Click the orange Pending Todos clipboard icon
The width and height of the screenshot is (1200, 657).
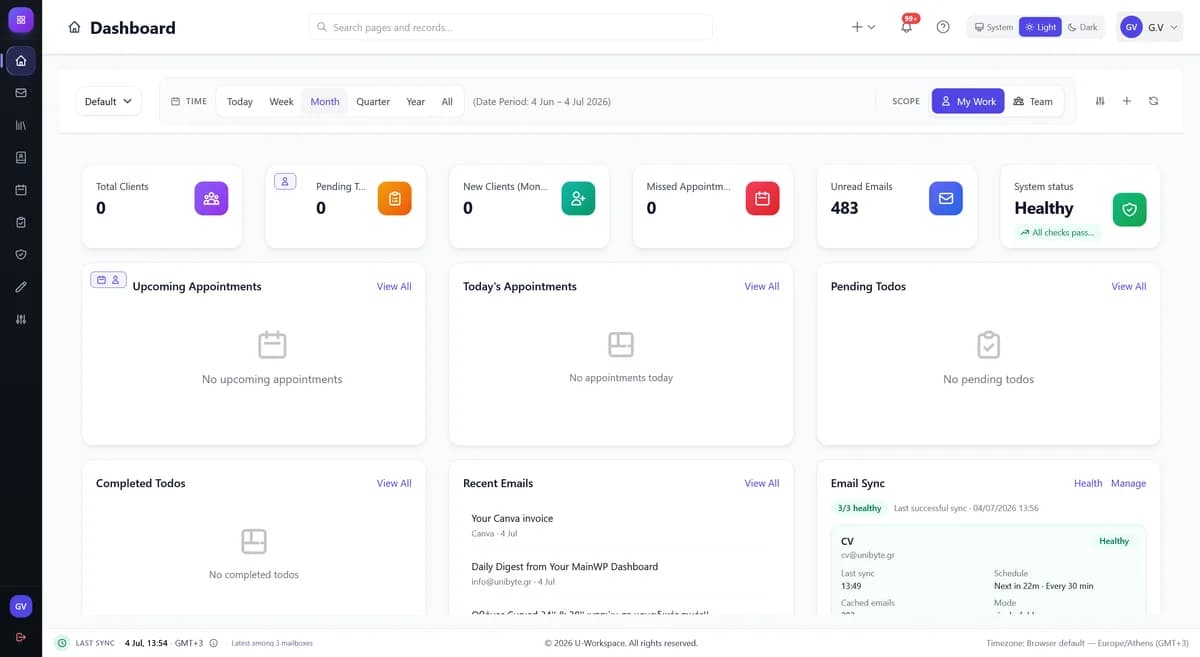(x=394, y=198)
